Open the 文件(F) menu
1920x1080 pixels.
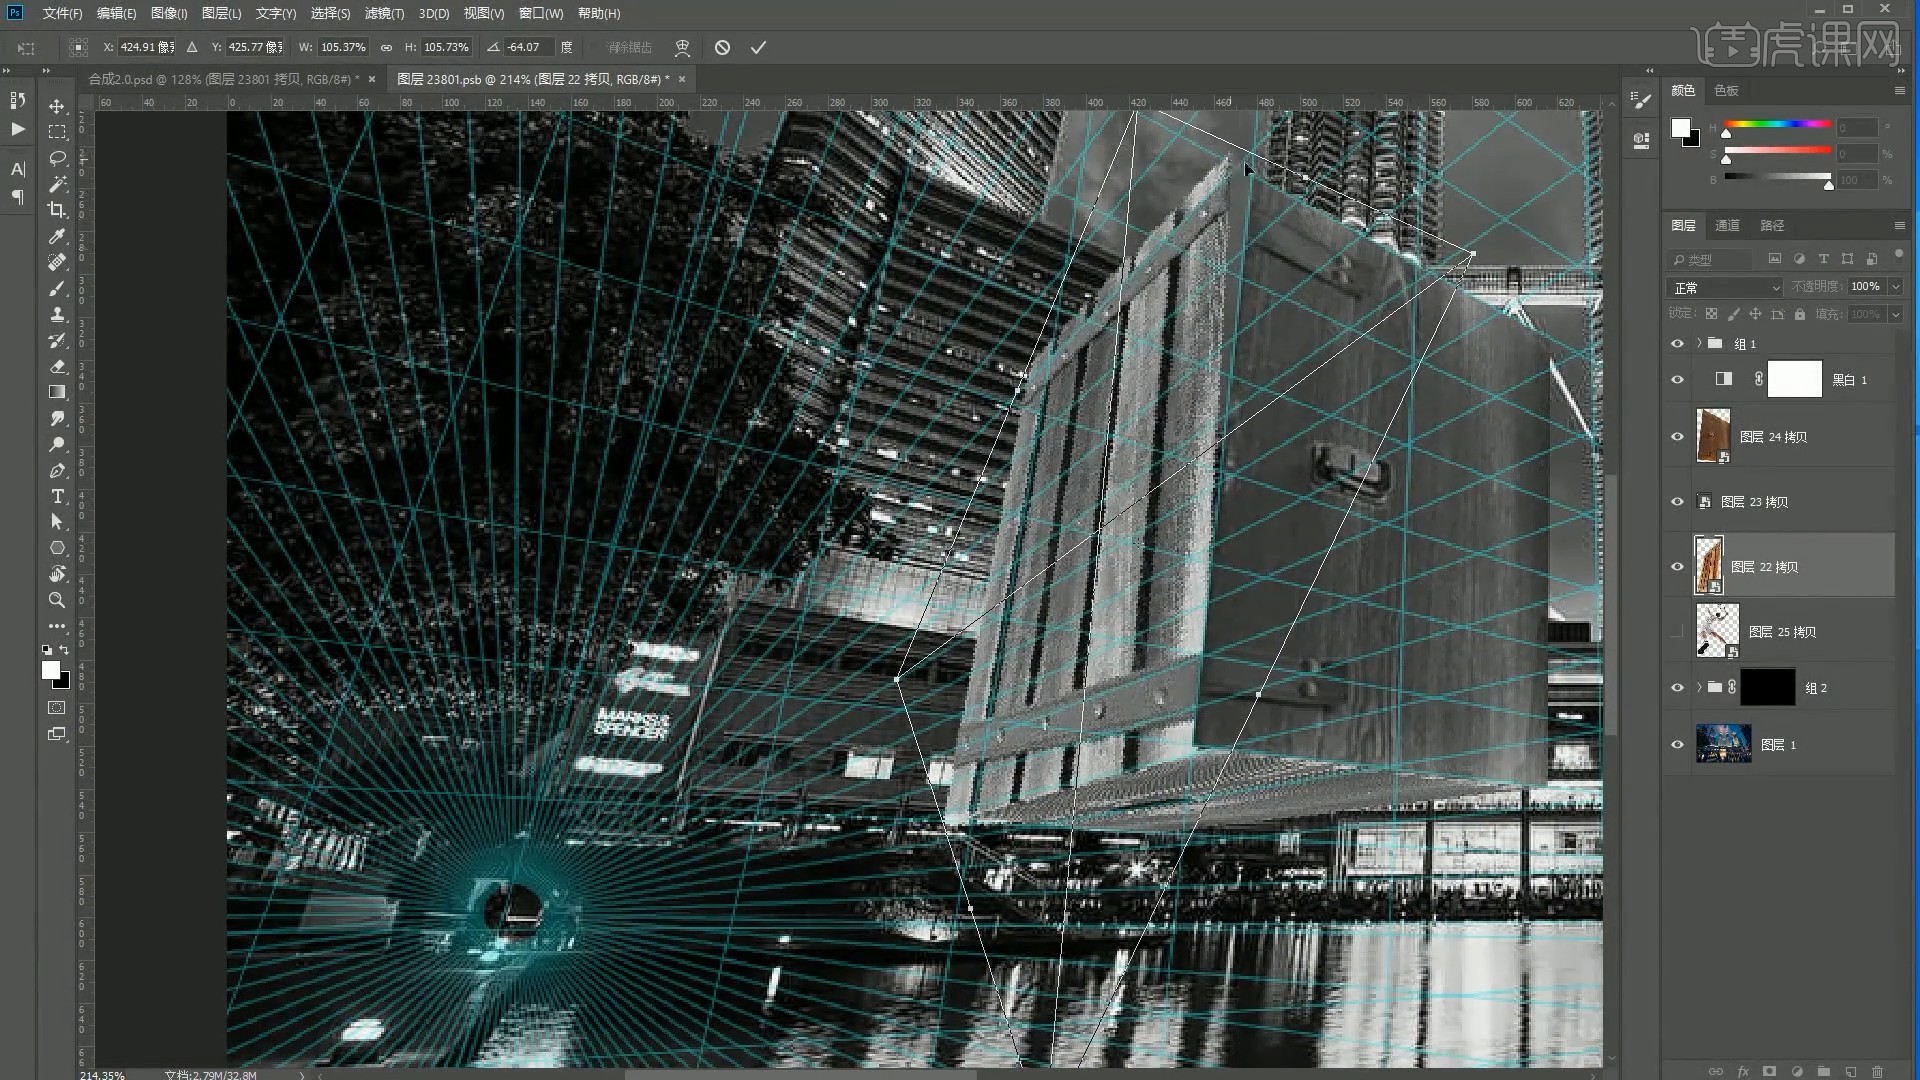tap(62, 13)
